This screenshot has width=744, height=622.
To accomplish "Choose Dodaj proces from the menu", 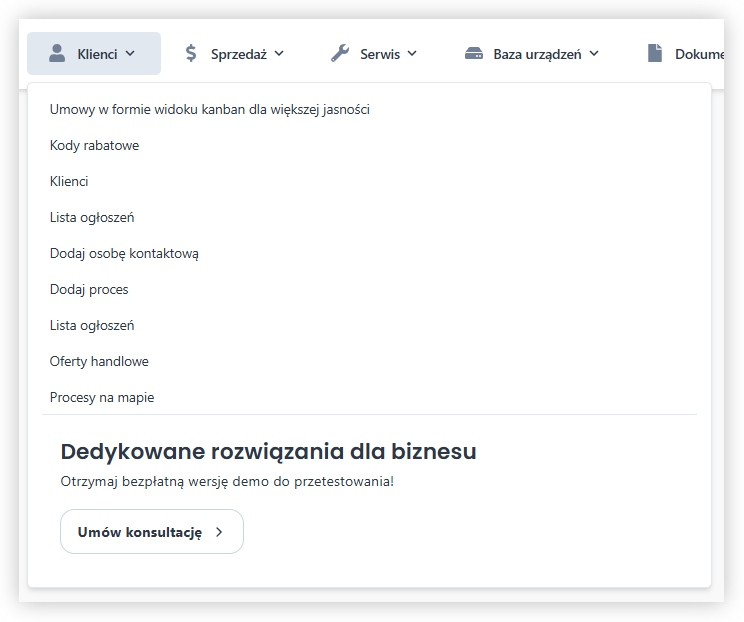I will (89, 289).
